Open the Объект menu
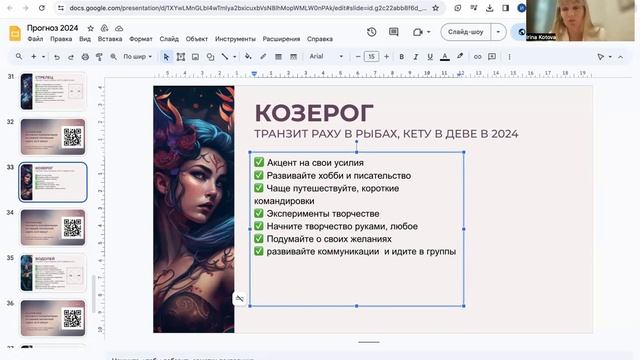The image size is (640, 360). click(x=197, y=39)
